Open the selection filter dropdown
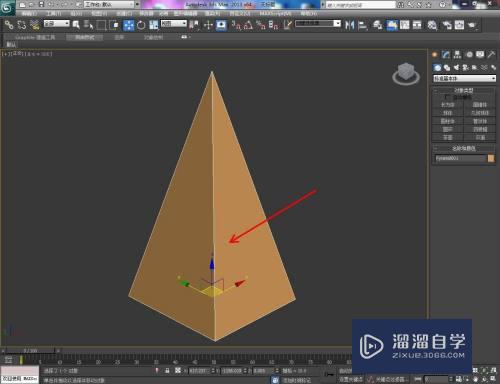The height and width of the screenshot is (384, 500). 57,23
